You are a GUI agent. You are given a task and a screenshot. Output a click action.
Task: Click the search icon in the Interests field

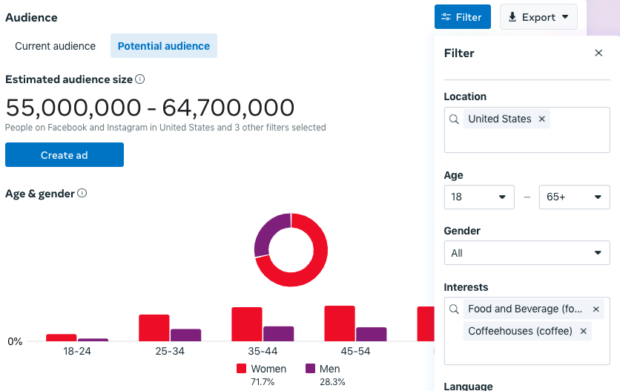click(454, 309)
